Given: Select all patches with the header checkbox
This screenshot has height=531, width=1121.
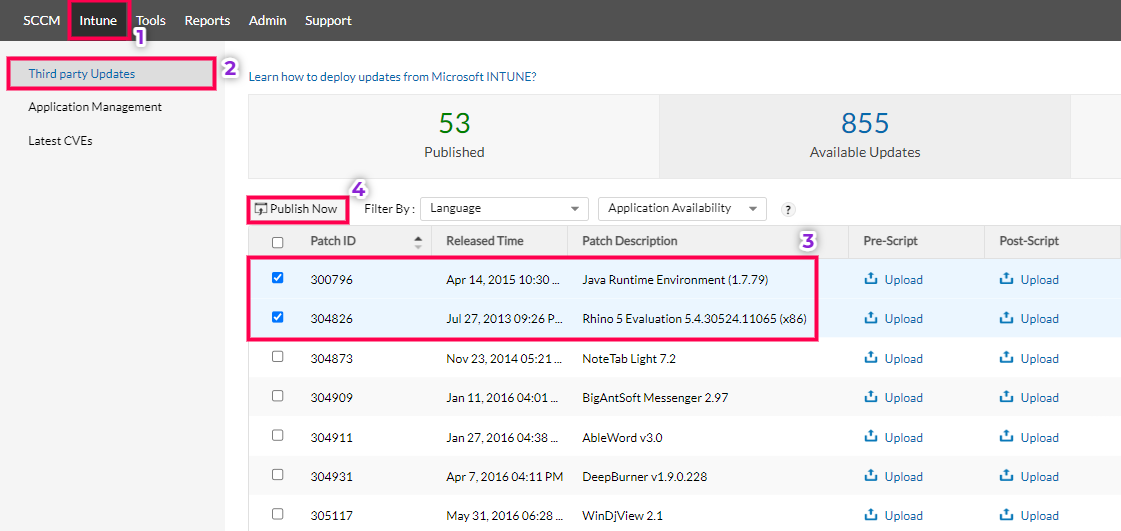Looking at the screenshot, I should (278, 242).
